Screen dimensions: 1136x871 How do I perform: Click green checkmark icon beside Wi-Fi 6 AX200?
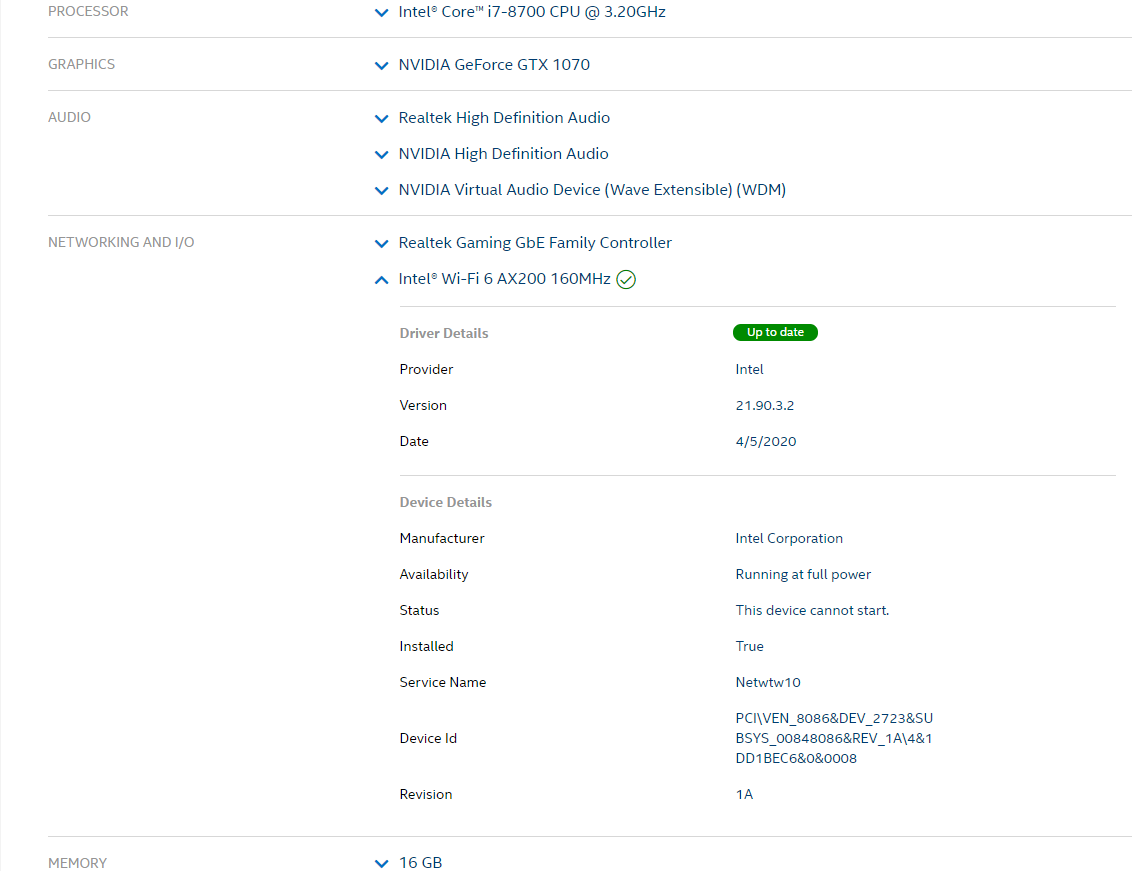point(626,280)
